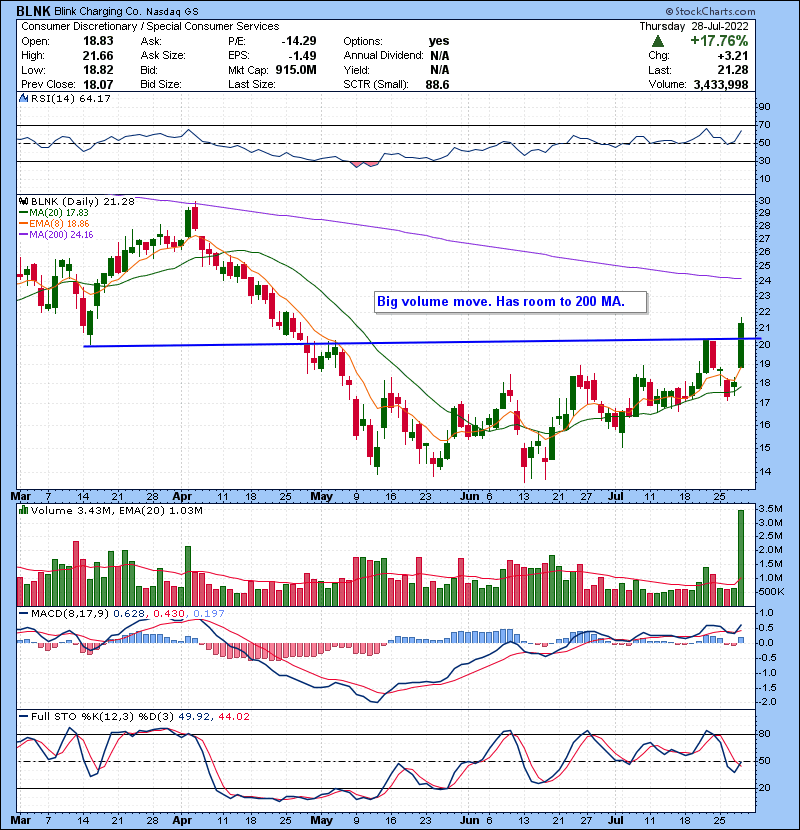Click the Annual Dividend N/A value
The width and height of the screenshot is (800, 830).
439,56
